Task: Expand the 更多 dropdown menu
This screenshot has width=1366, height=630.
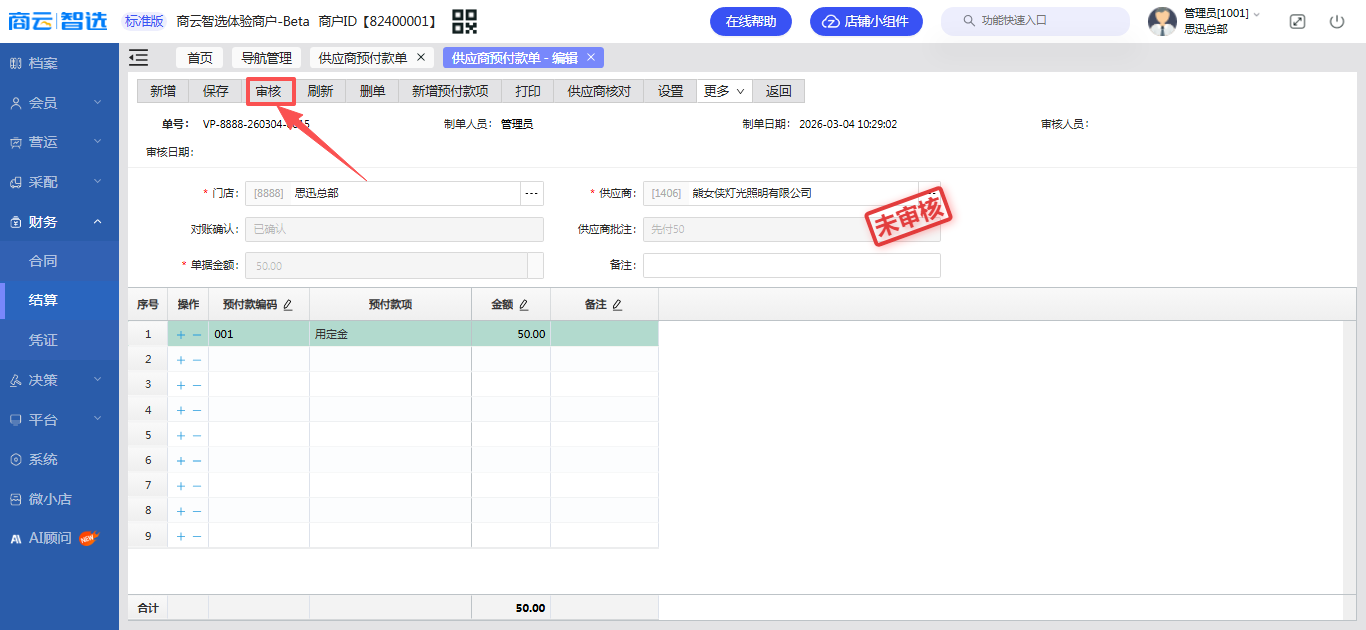Action: 725,91
